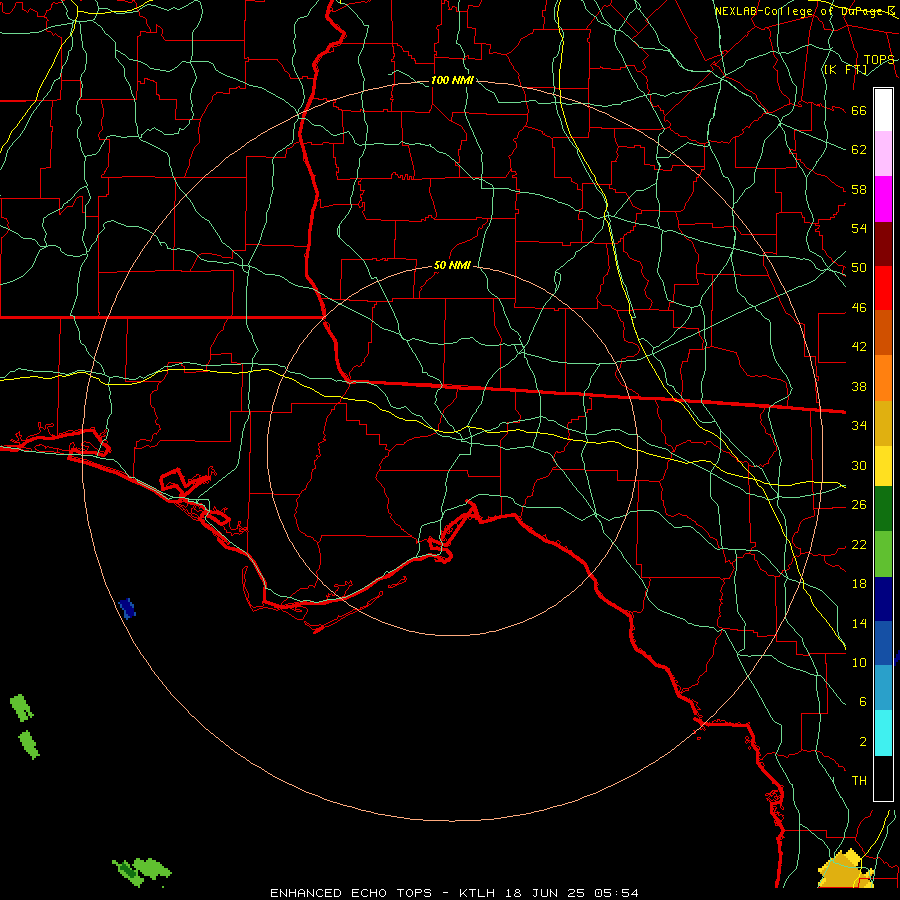Select the 22 legend value
Screen dimensions: 900x900
point(859,544)
